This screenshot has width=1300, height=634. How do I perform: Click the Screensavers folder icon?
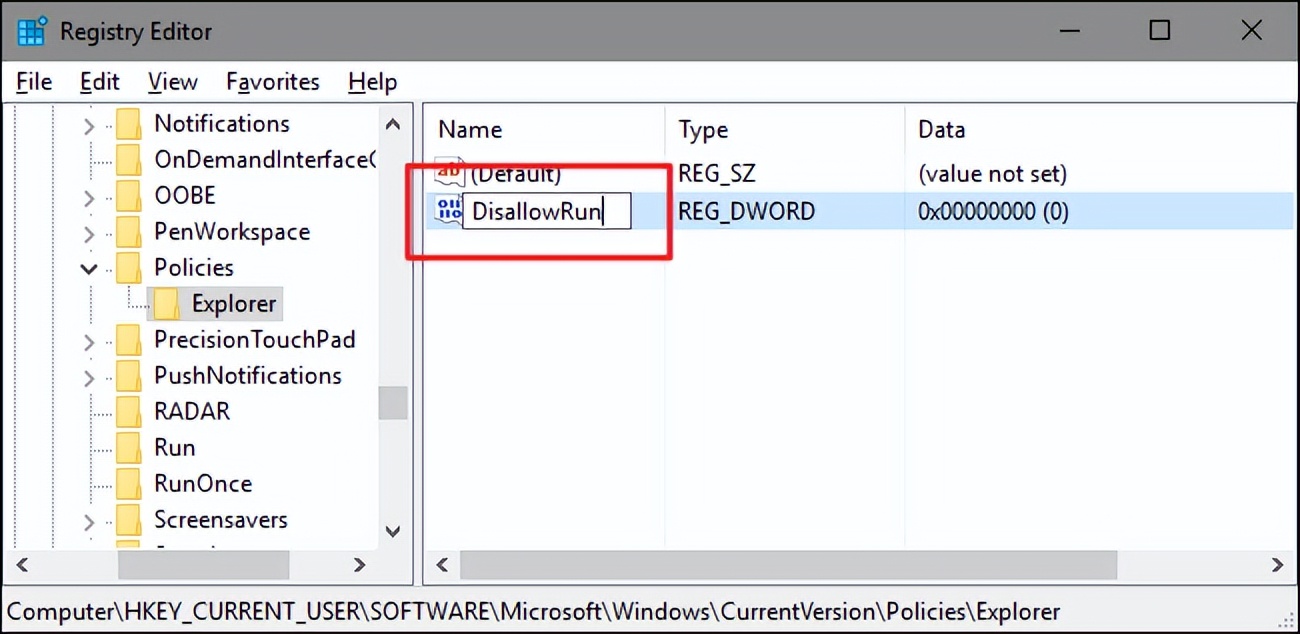pos(129,519)
